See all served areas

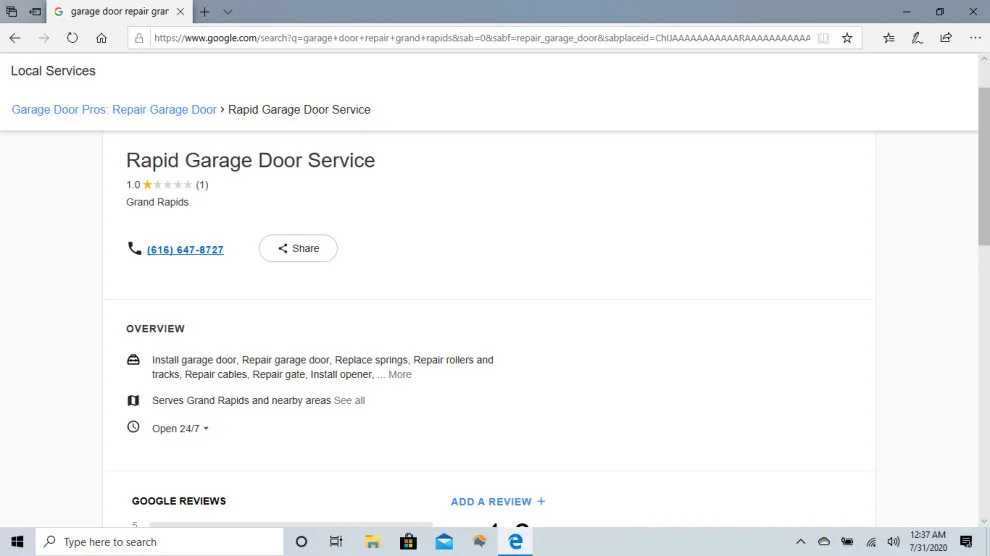349,400
